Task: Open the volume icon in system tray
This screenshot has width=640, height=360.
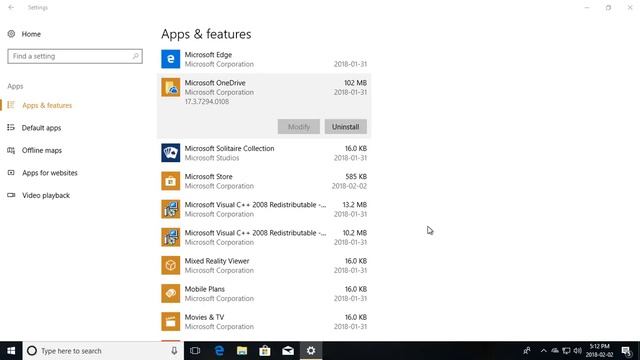Action: coord(577,351)
